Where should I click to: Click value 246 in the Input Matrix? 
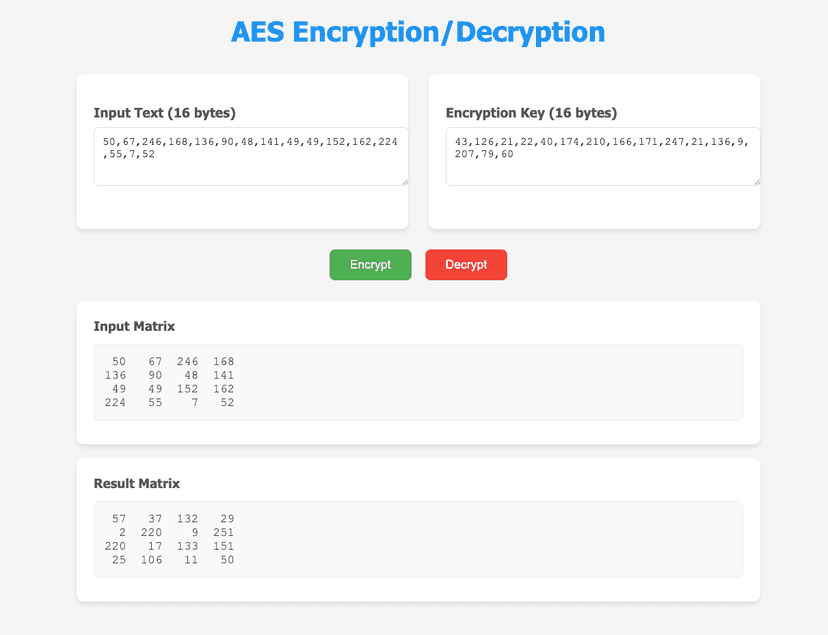(187, 361)
